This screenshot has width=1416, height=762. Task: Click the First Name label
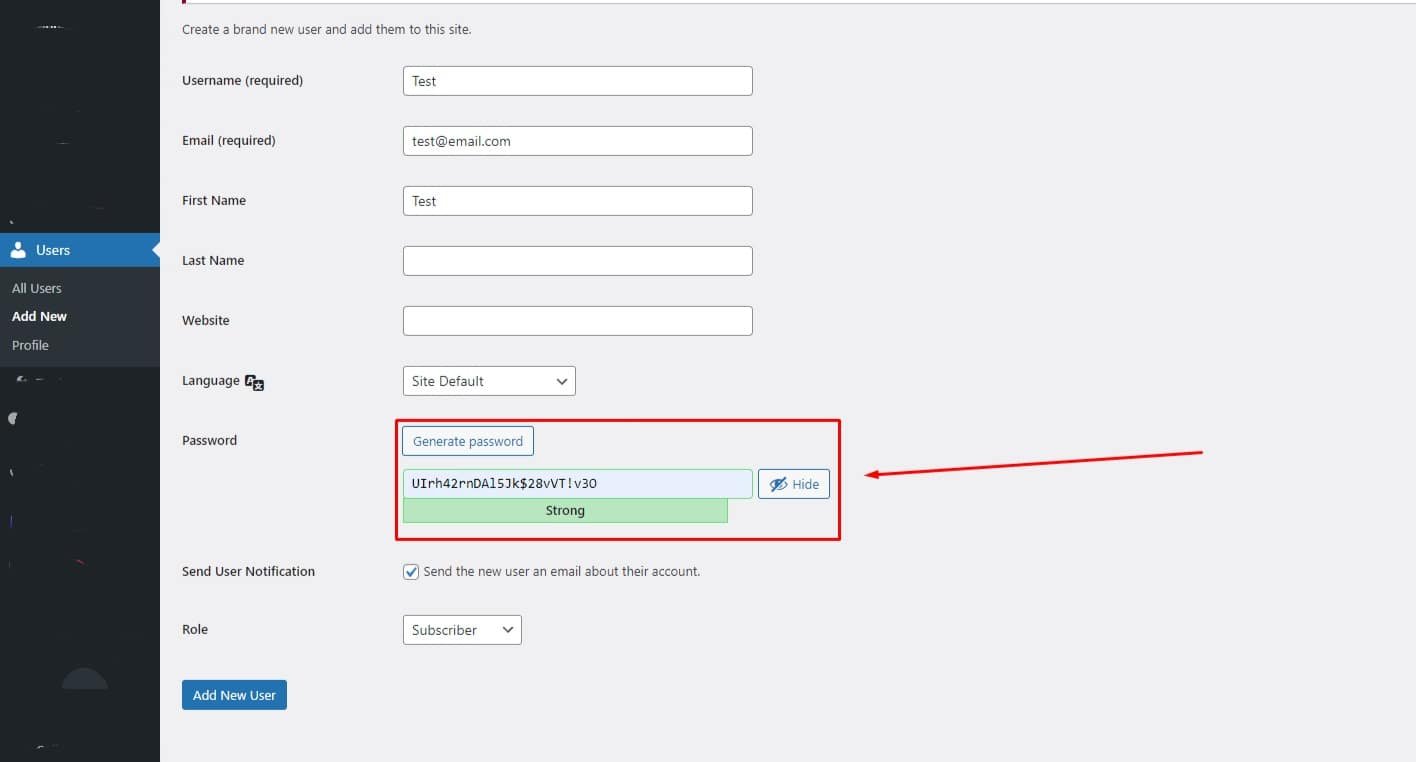[214, 200]
